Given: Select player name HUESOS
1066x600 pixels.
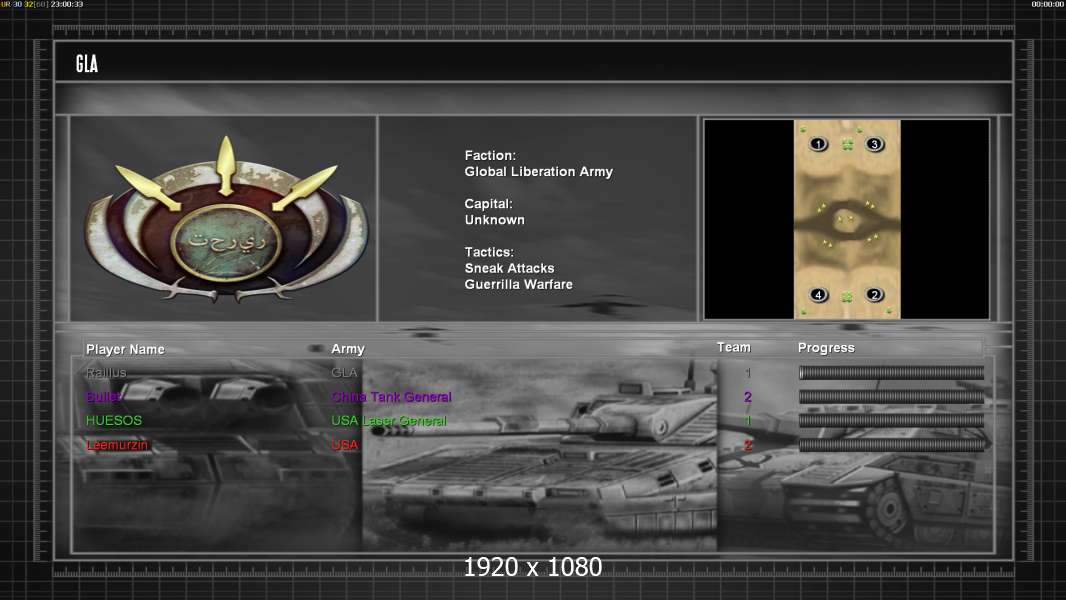Looking at the screenshot, I should click(x=114, y=421).
